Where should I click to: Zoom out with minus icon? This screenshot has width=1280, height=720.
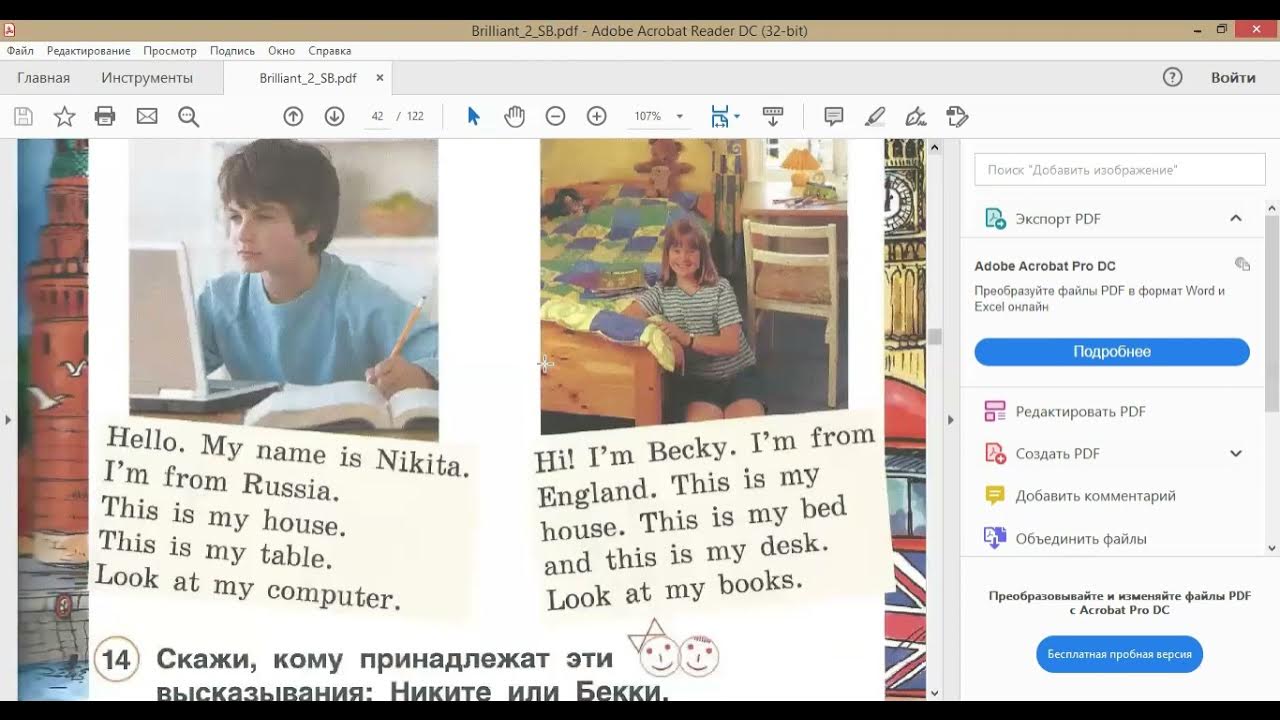(x=555, y=117)
